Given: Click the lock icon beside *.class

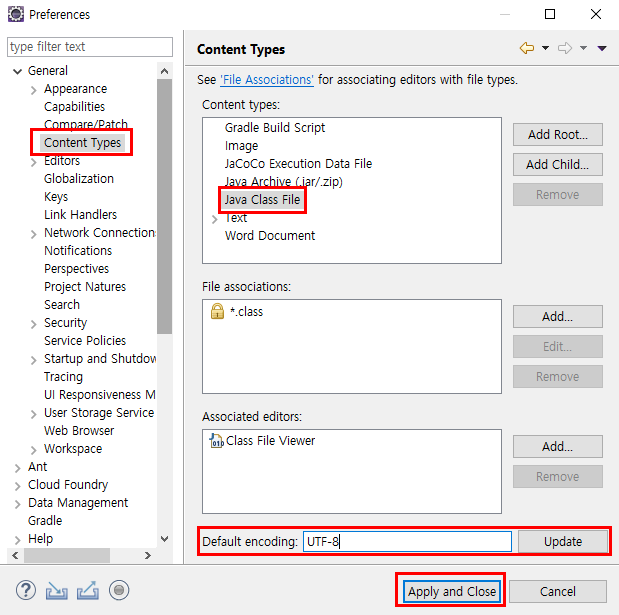Looking at the screenshot, I should tap(217, 311).
